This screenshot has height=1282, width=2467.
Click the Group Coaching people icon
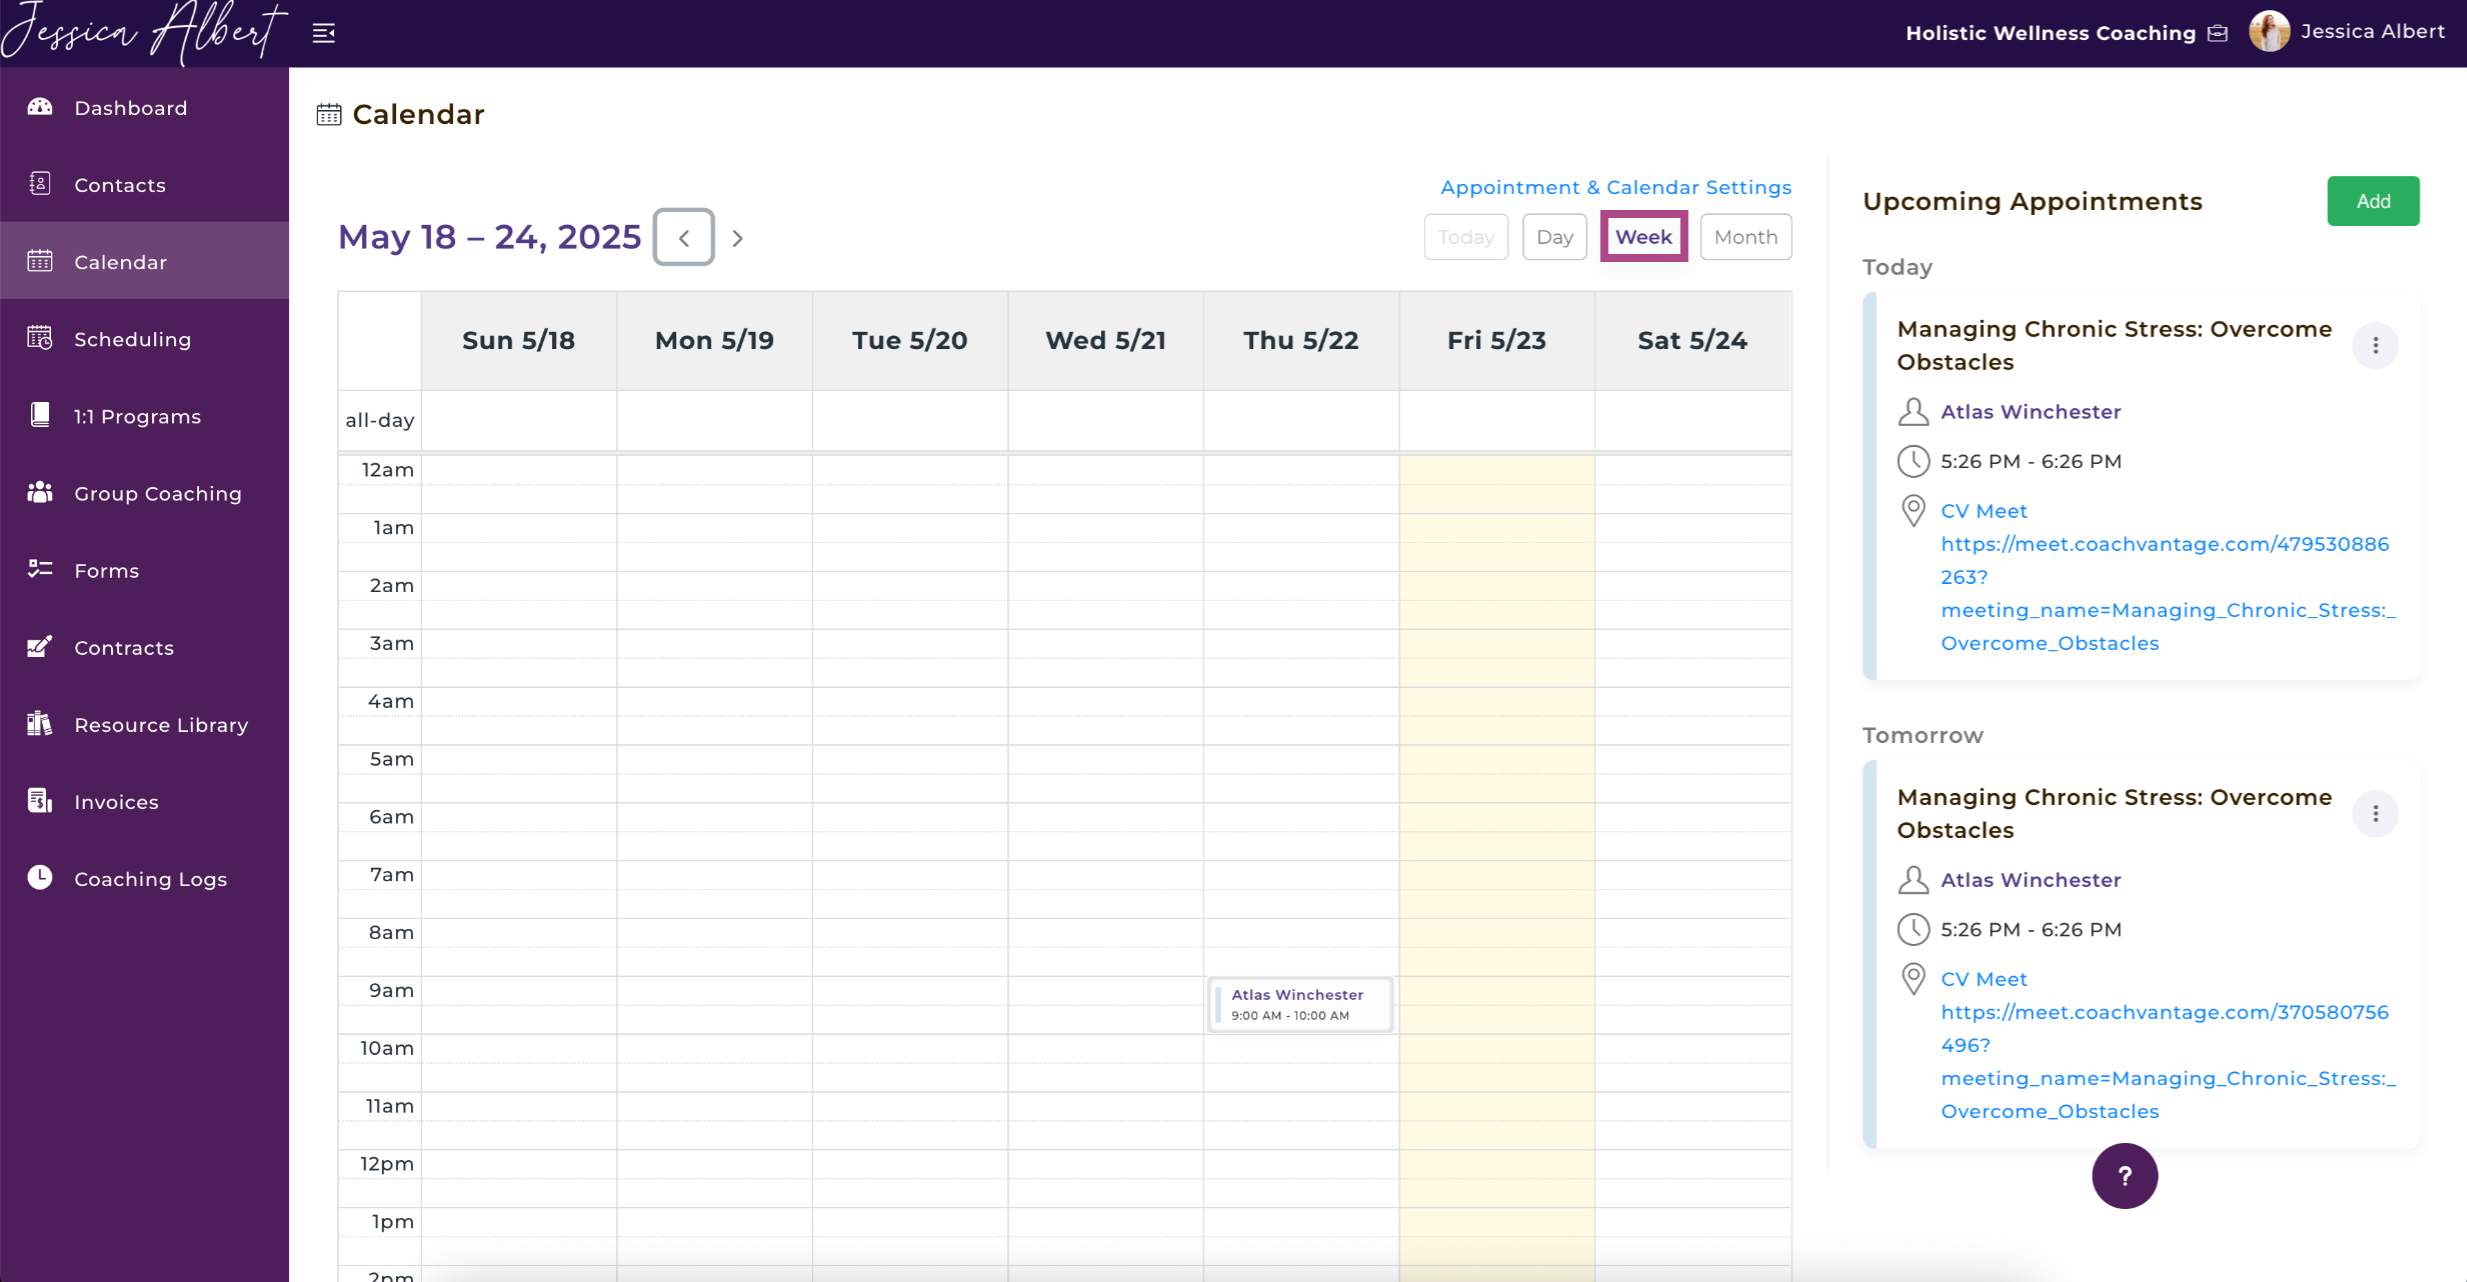[40, 492]
